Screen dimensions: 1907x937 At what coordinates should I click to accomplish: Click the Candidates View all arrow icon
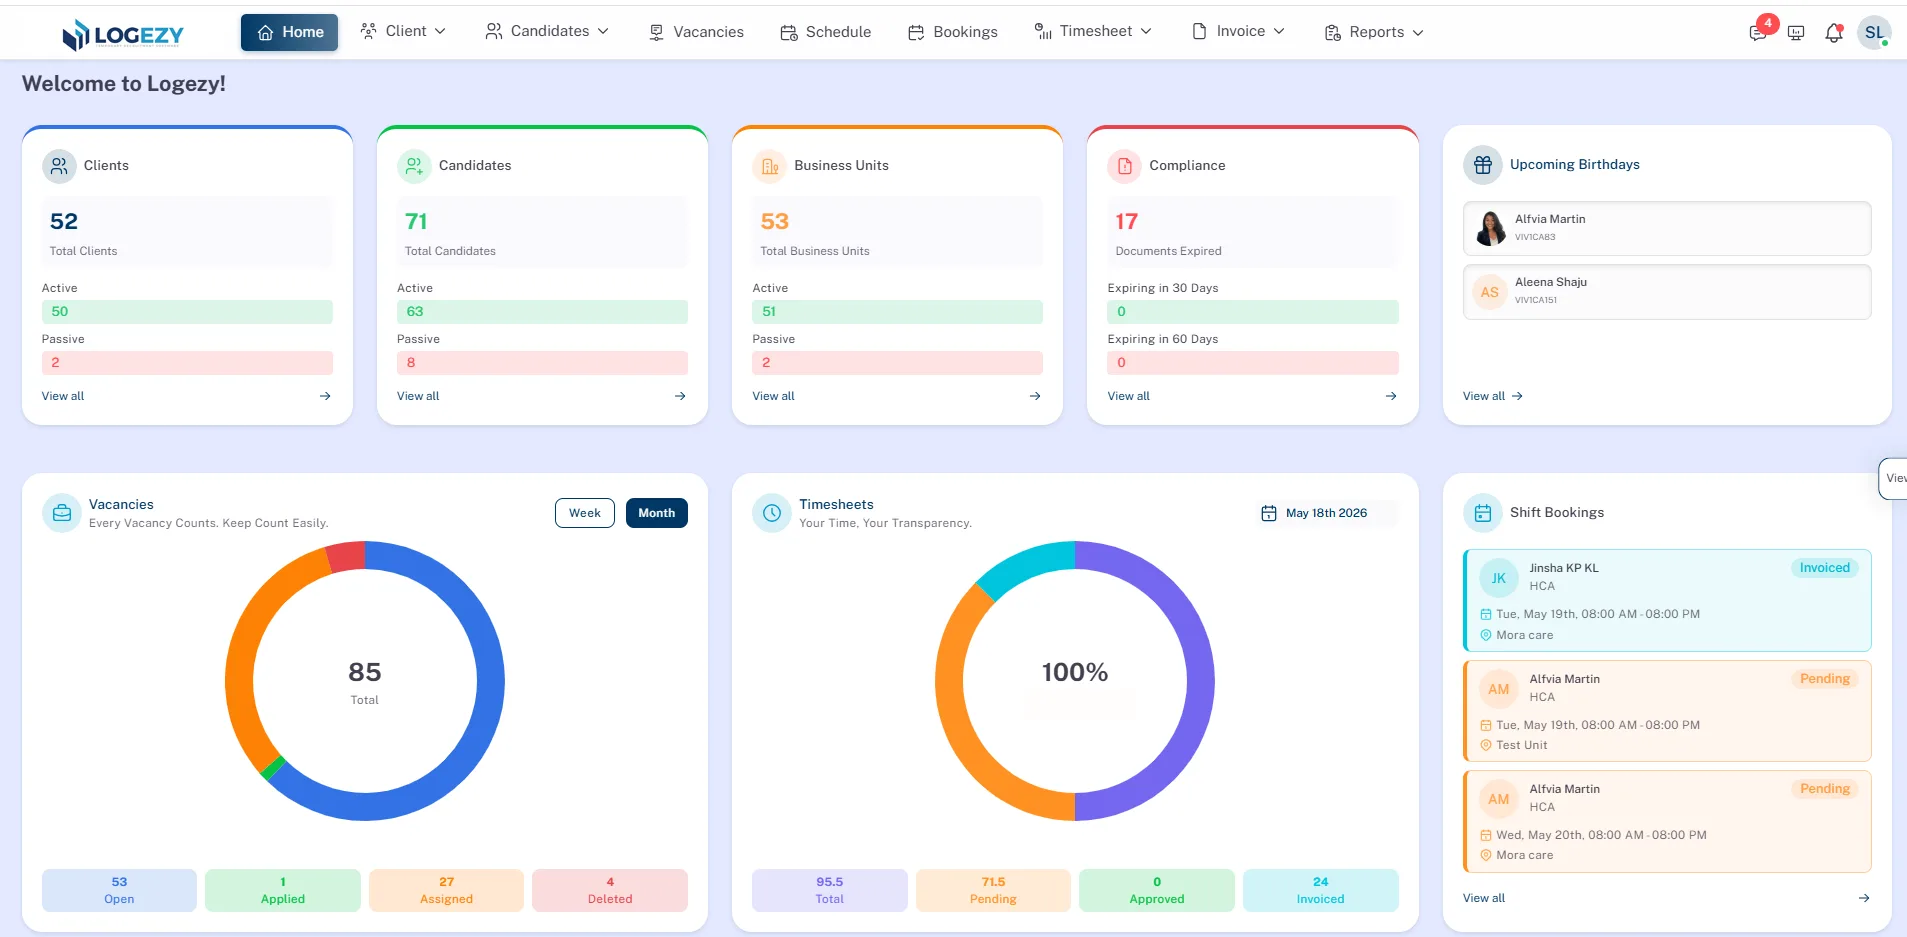[x=680, y=396]
